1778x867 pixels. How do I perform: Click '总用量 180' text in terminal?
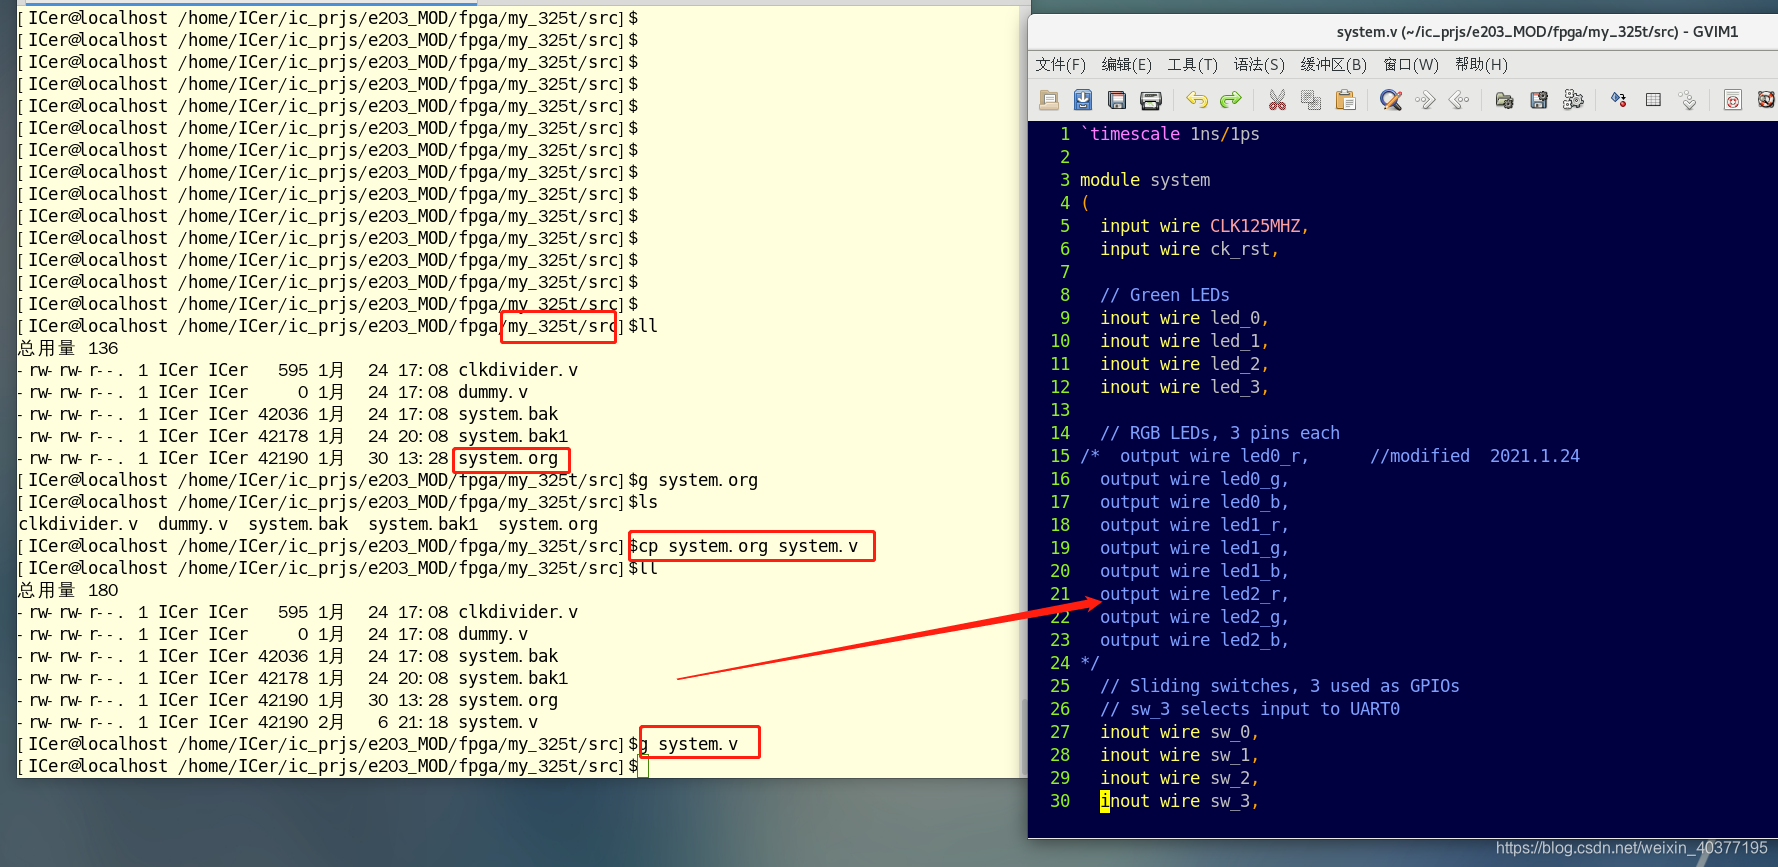(x=68, y=590)
